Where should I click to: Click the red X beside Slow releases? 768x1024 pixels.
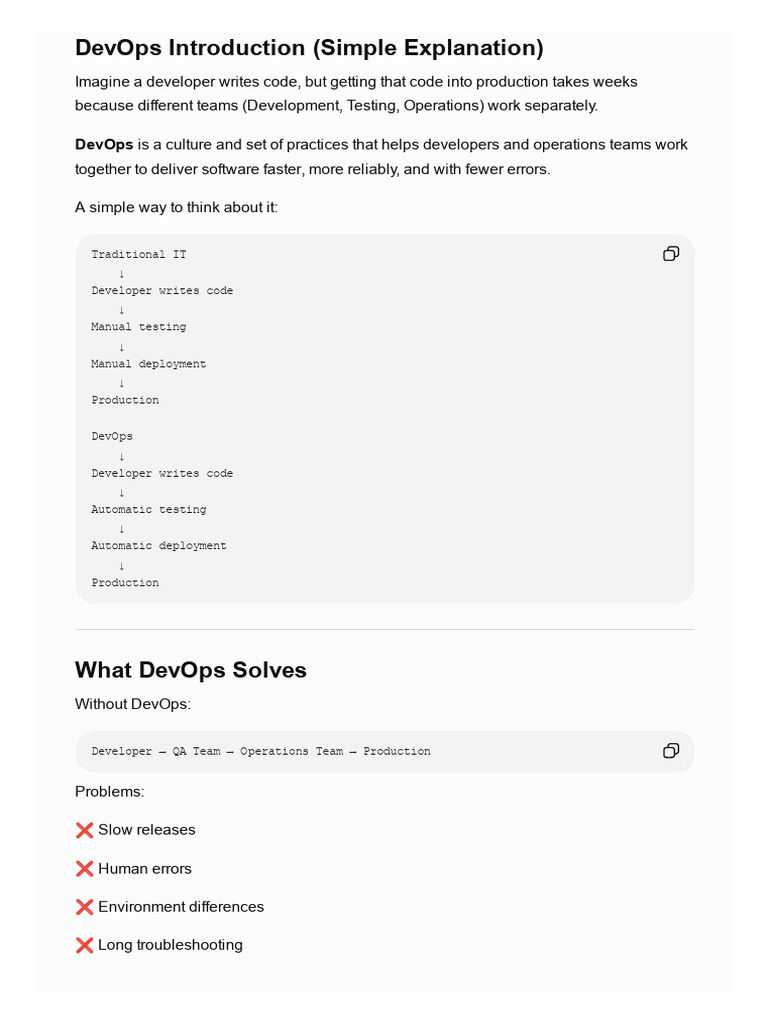(84, 830)
